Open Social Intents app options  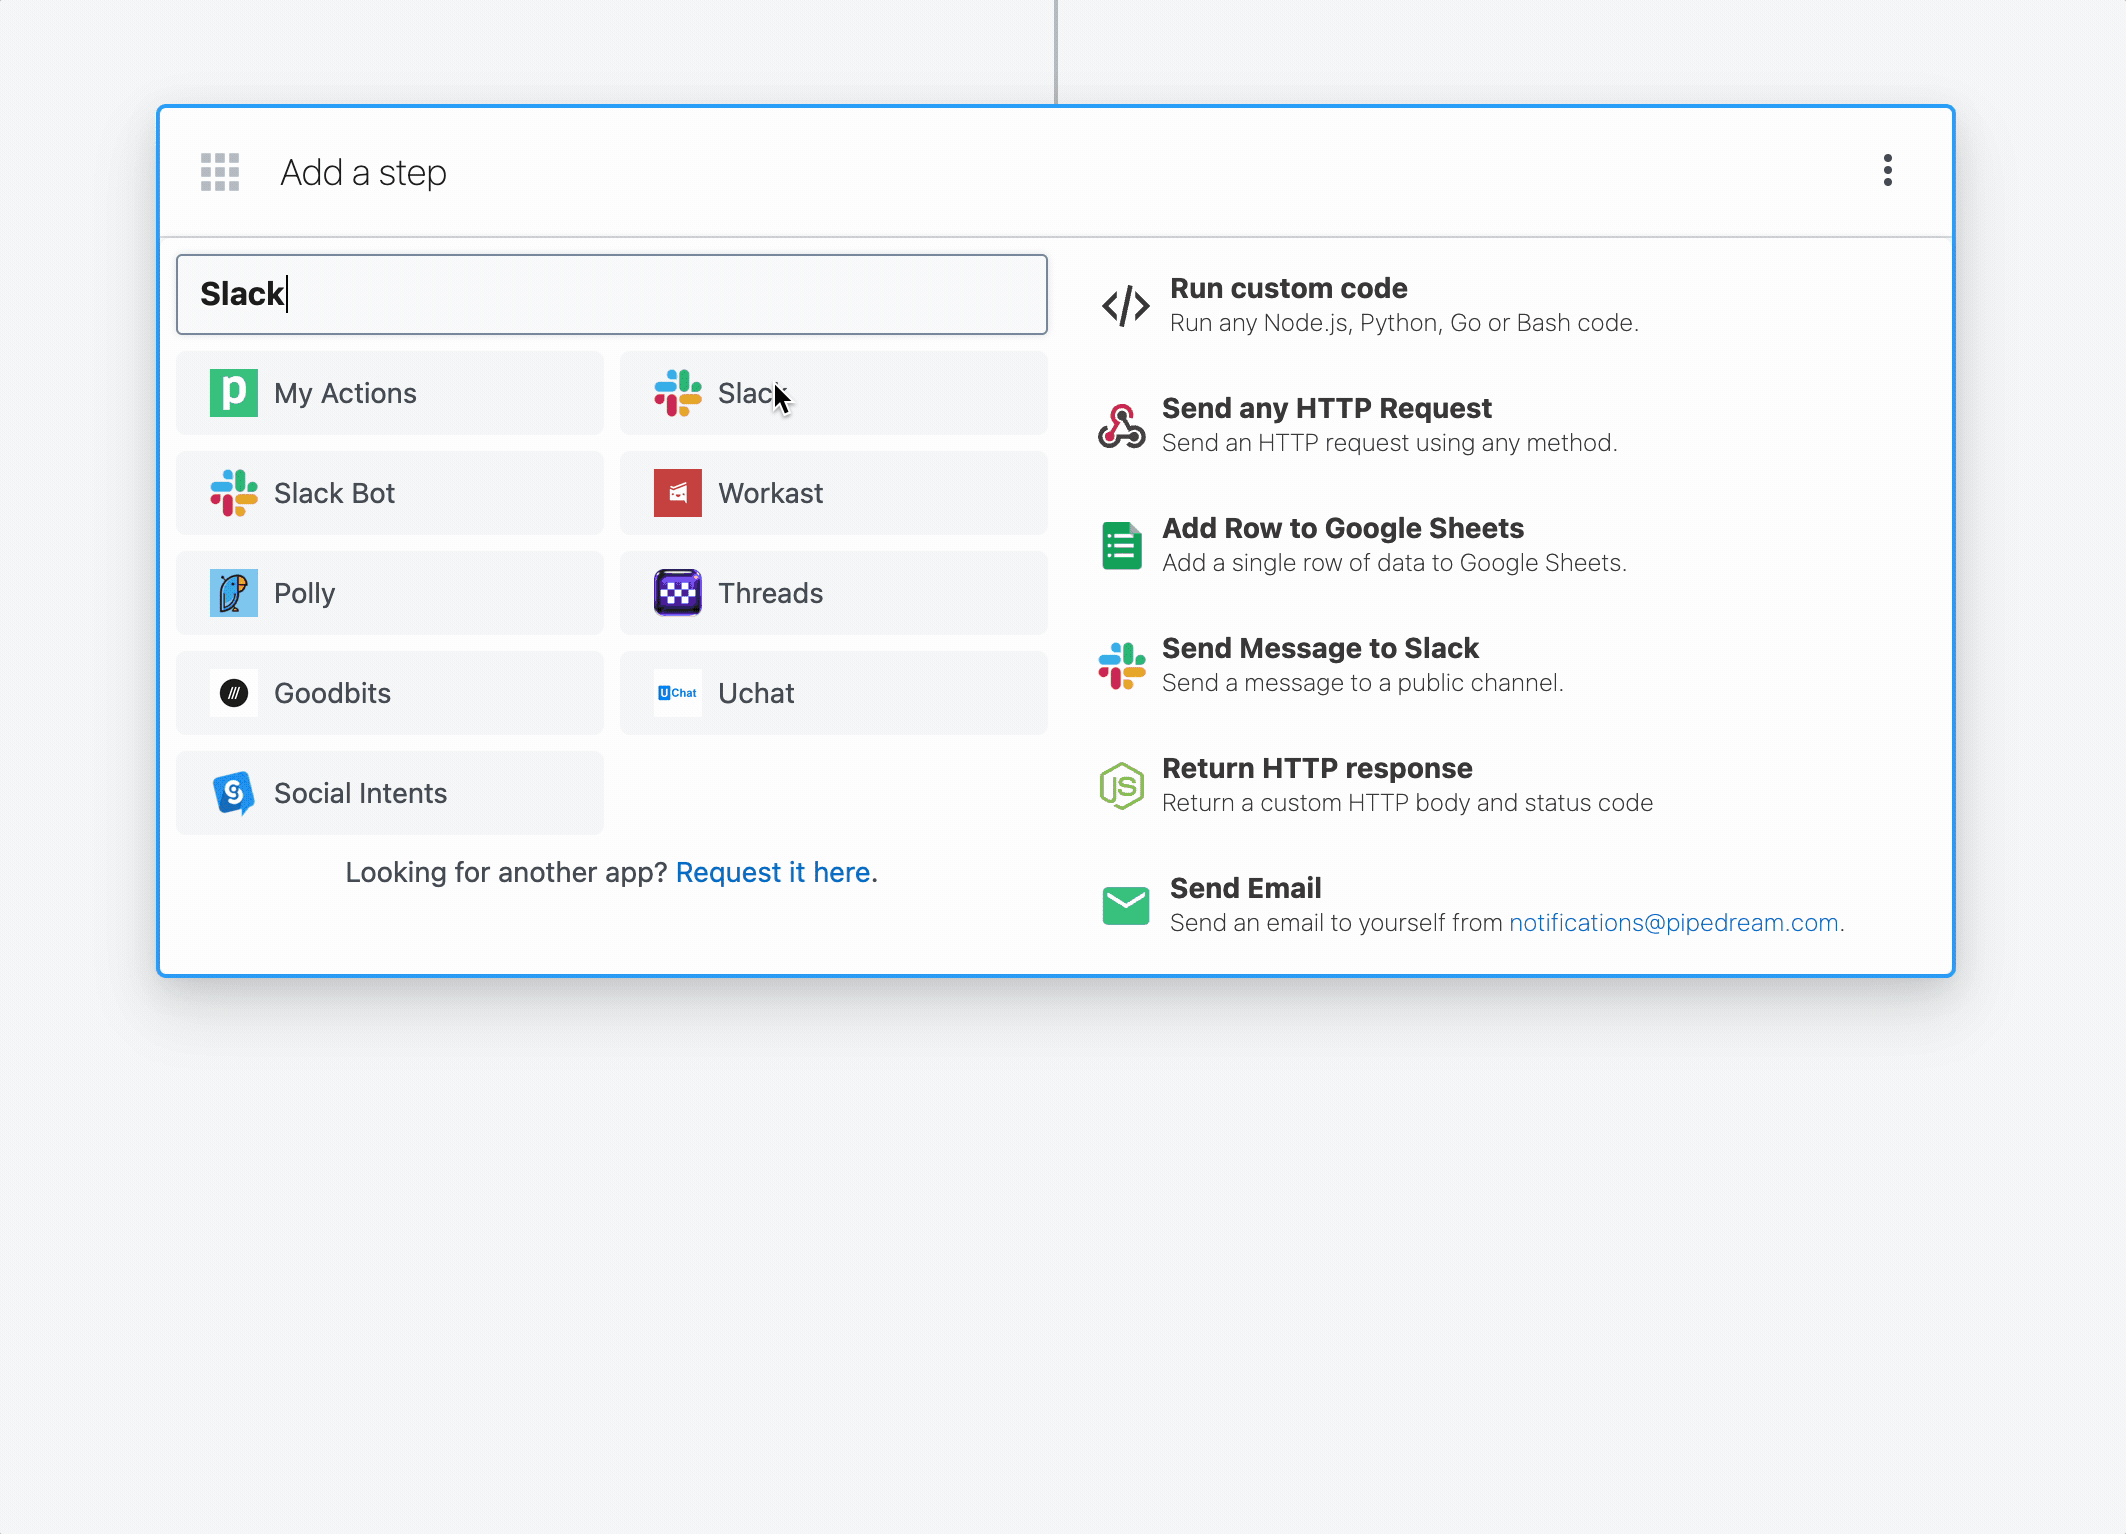click(x=391, y=793)
